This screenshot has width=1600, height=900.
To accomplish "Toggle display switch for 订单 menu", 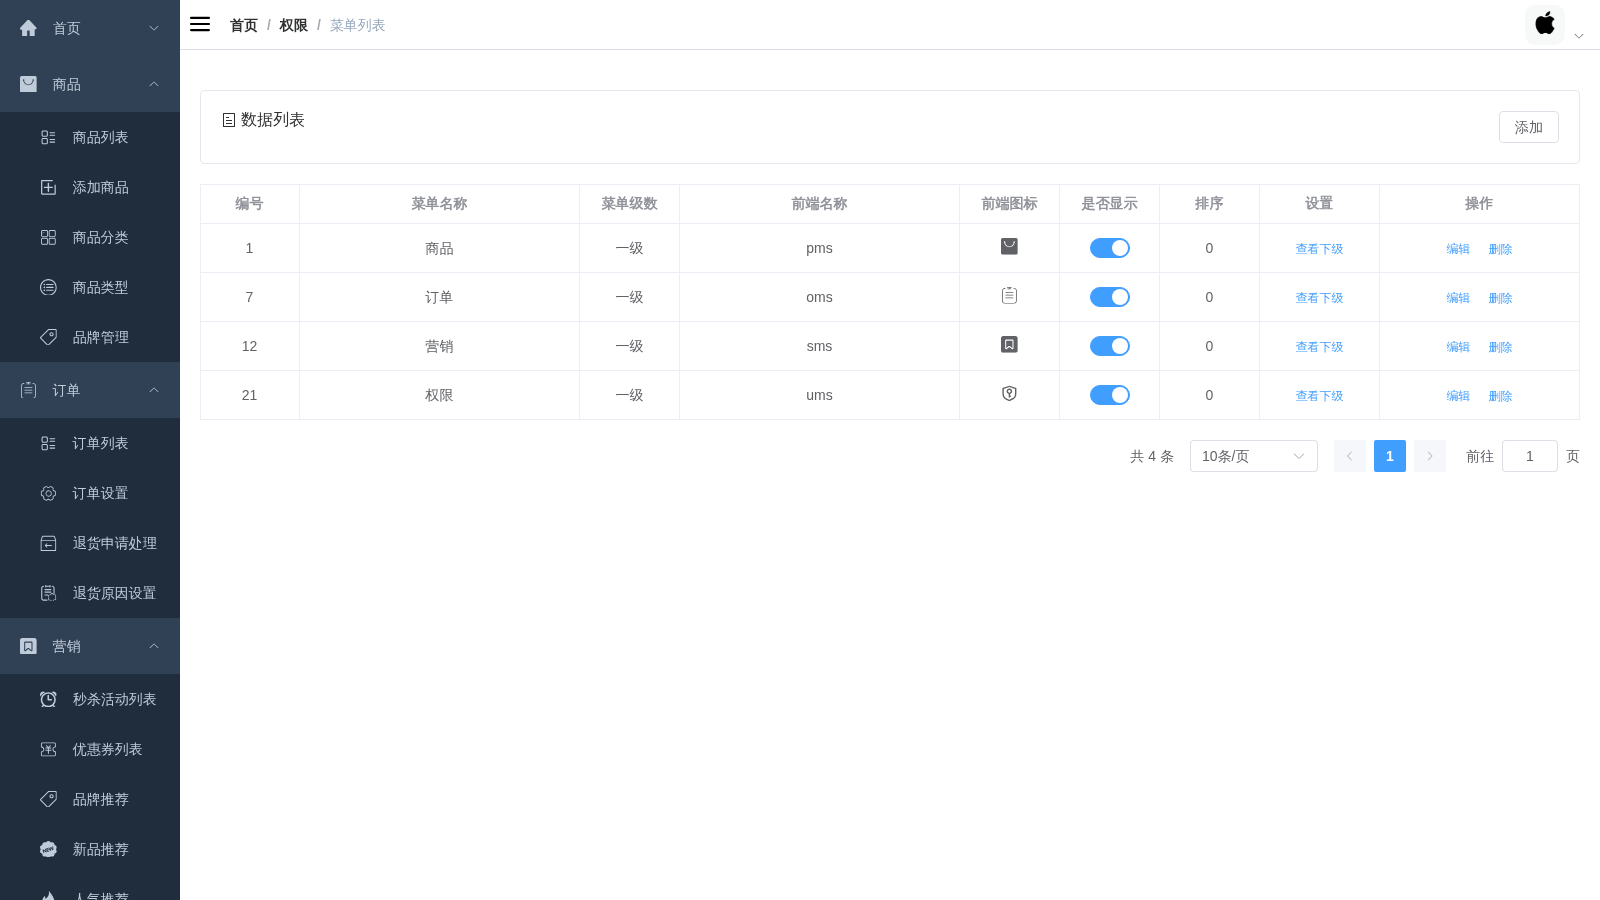I will (x=1109, y=297).
